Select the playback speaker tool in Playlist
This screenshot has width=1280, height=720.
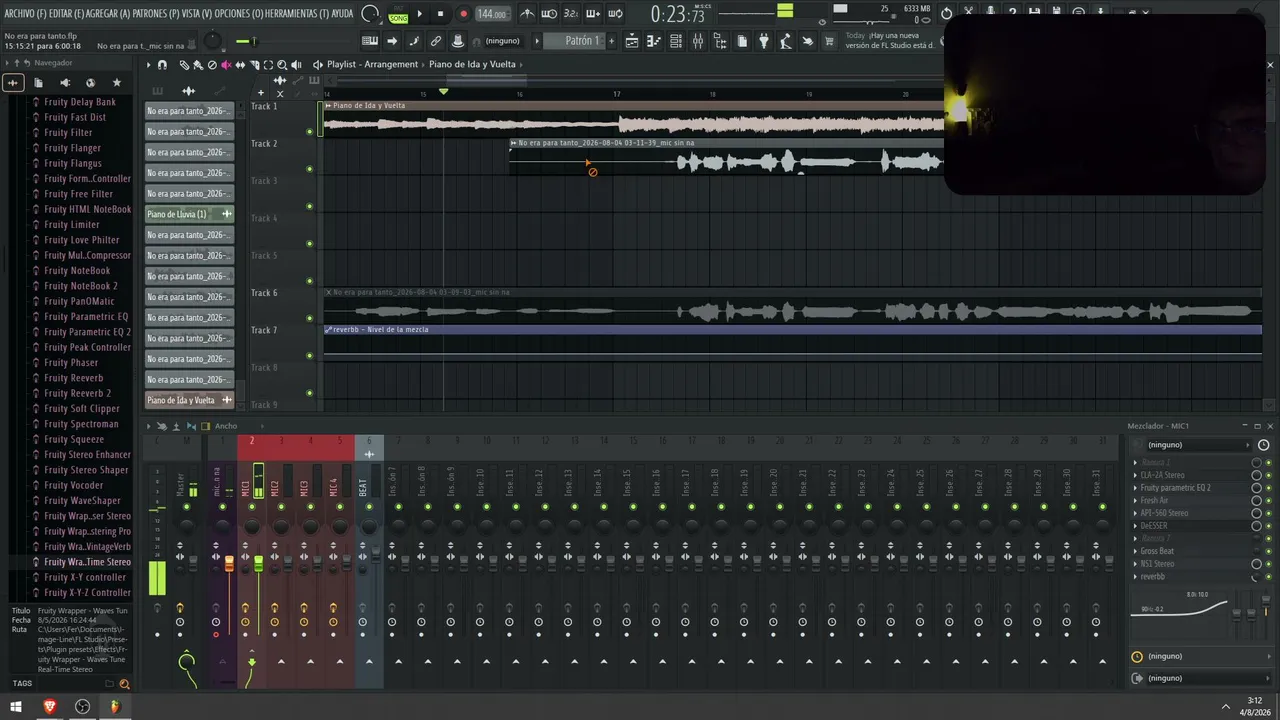click(296, 65)
